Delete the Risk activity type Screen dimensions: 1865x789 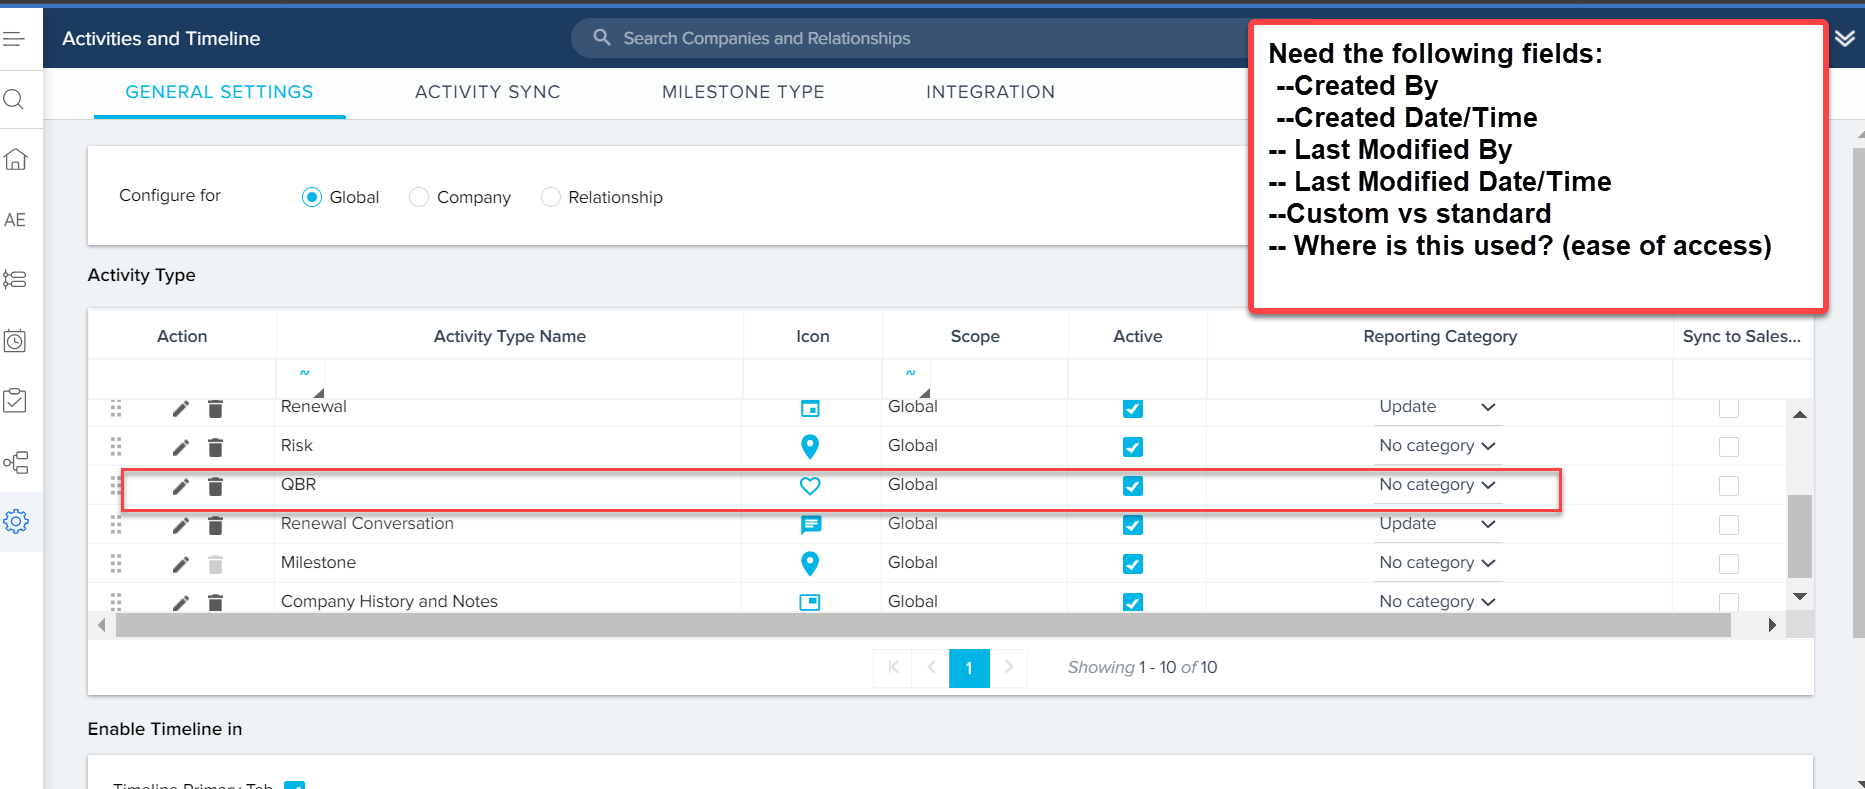(215, 447)
